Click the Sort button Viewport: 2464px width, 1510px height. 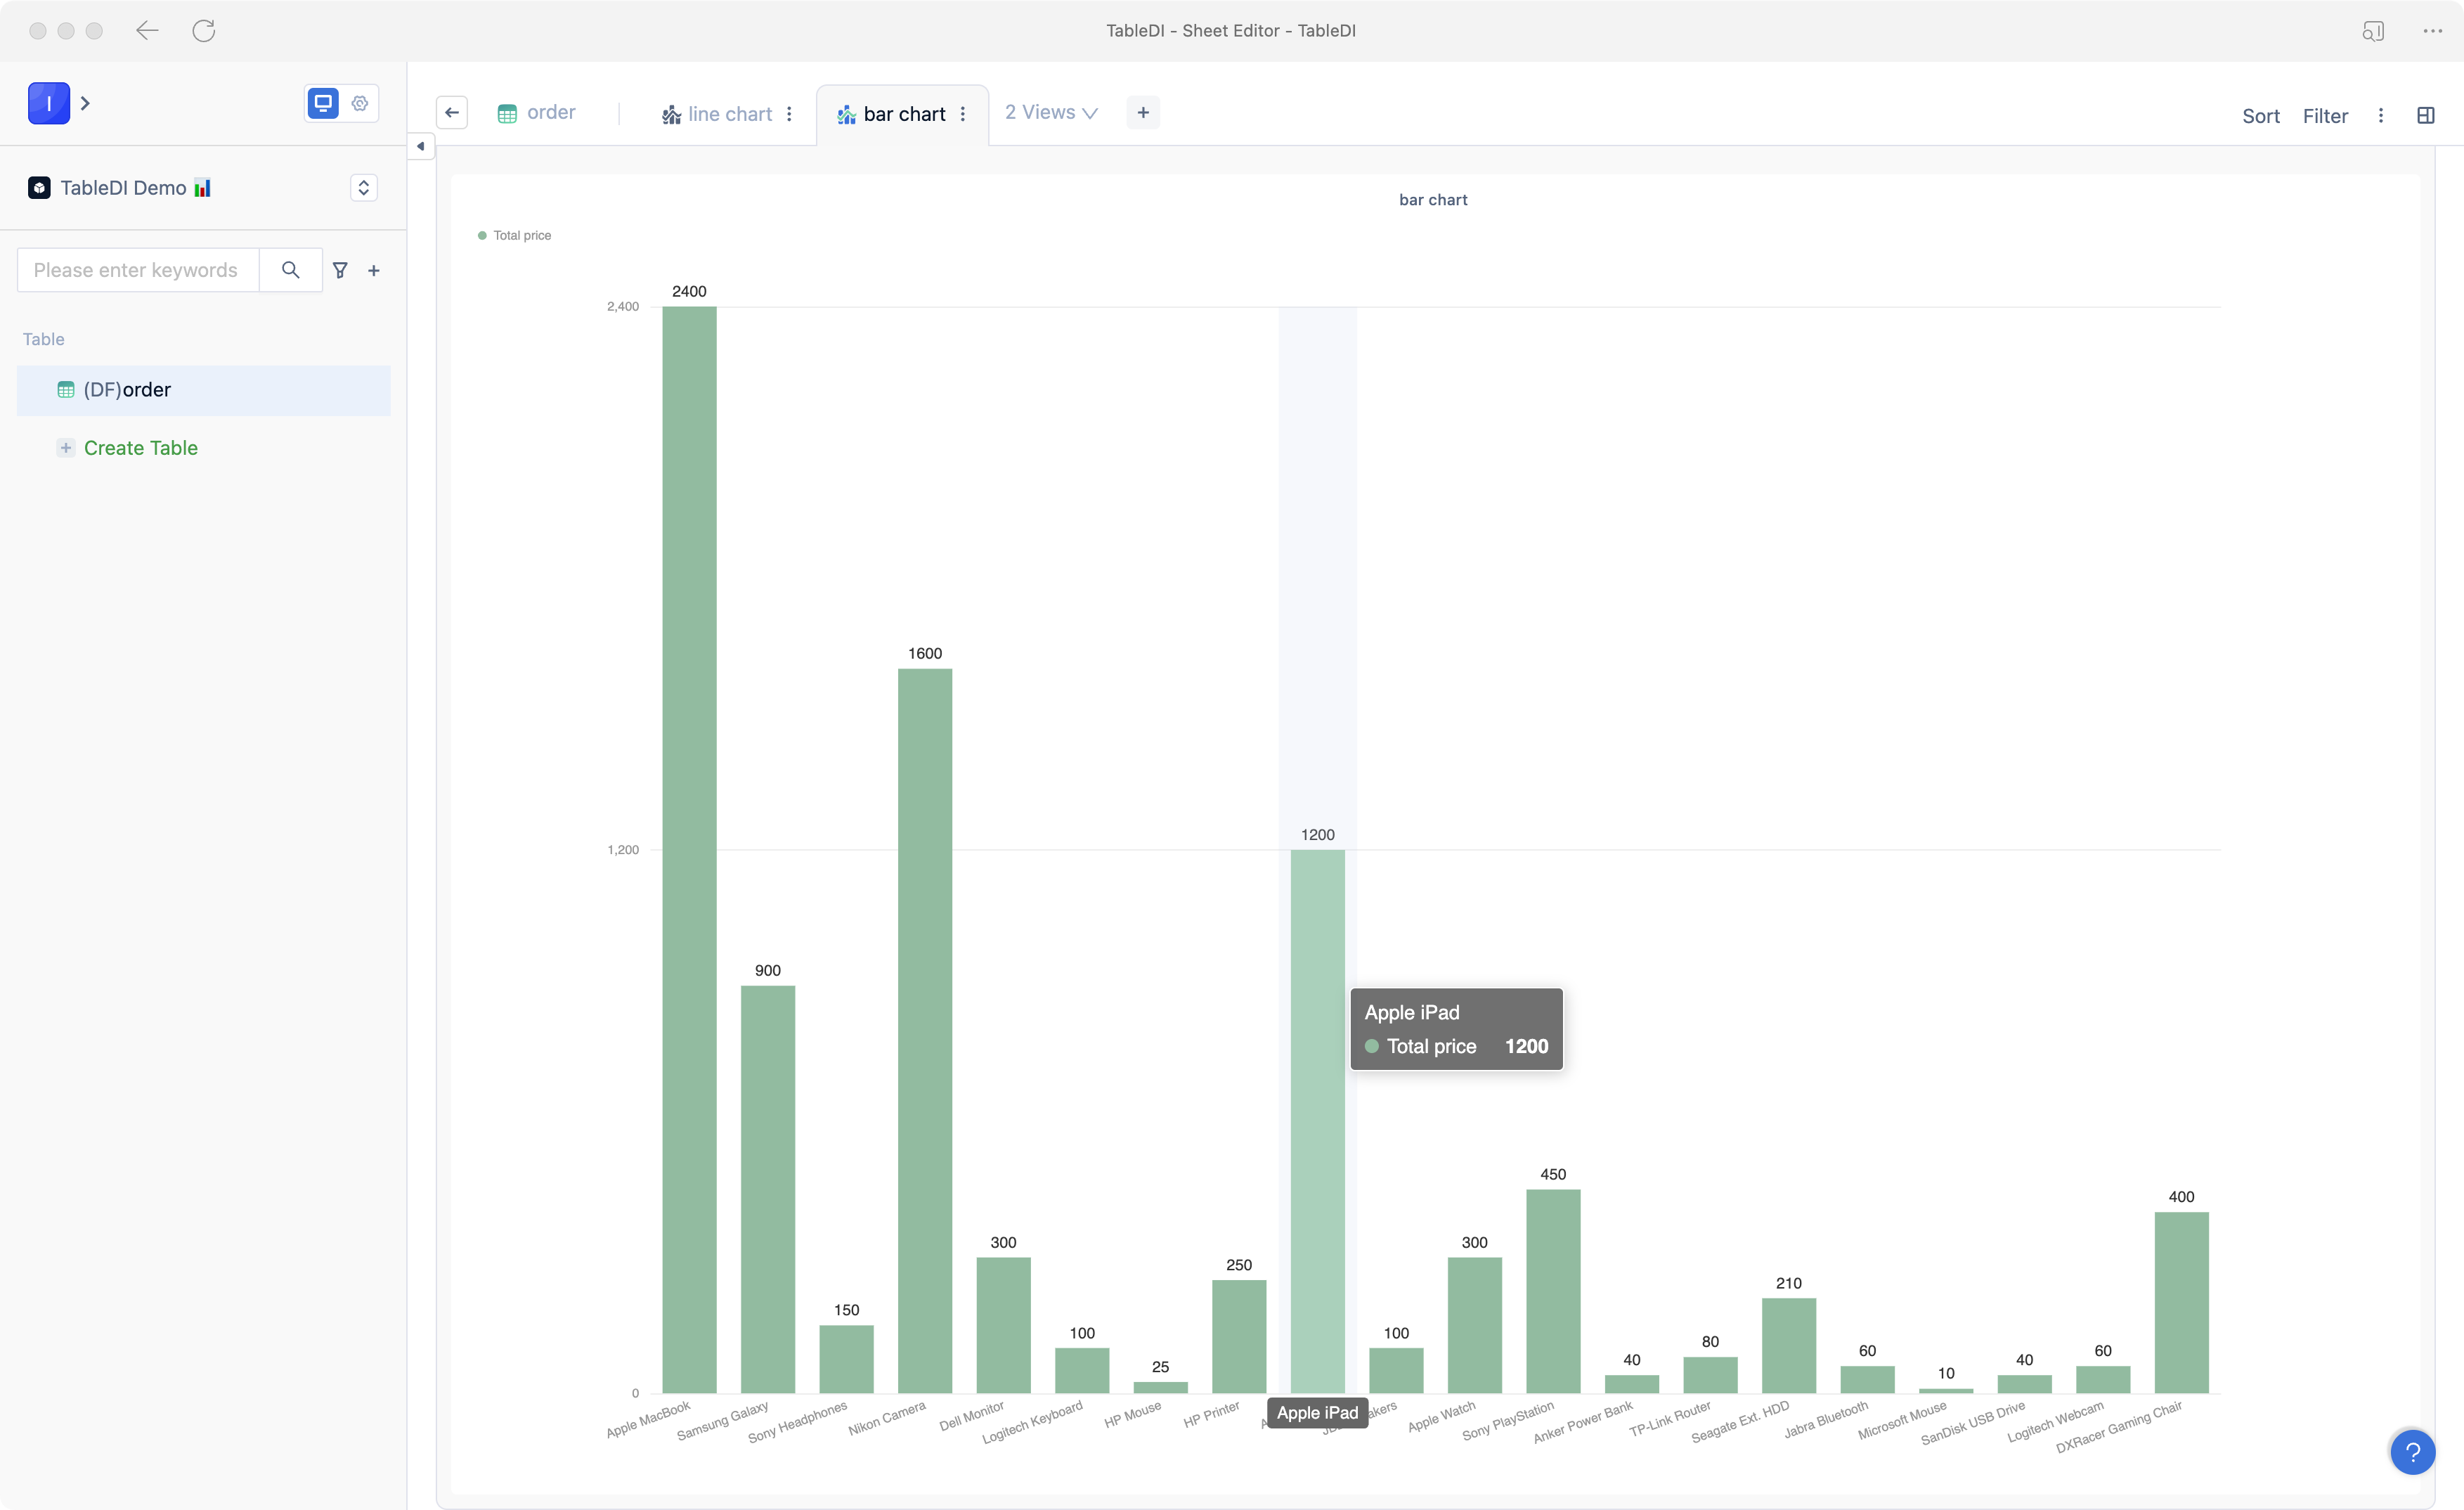(x=2260, y=116)
